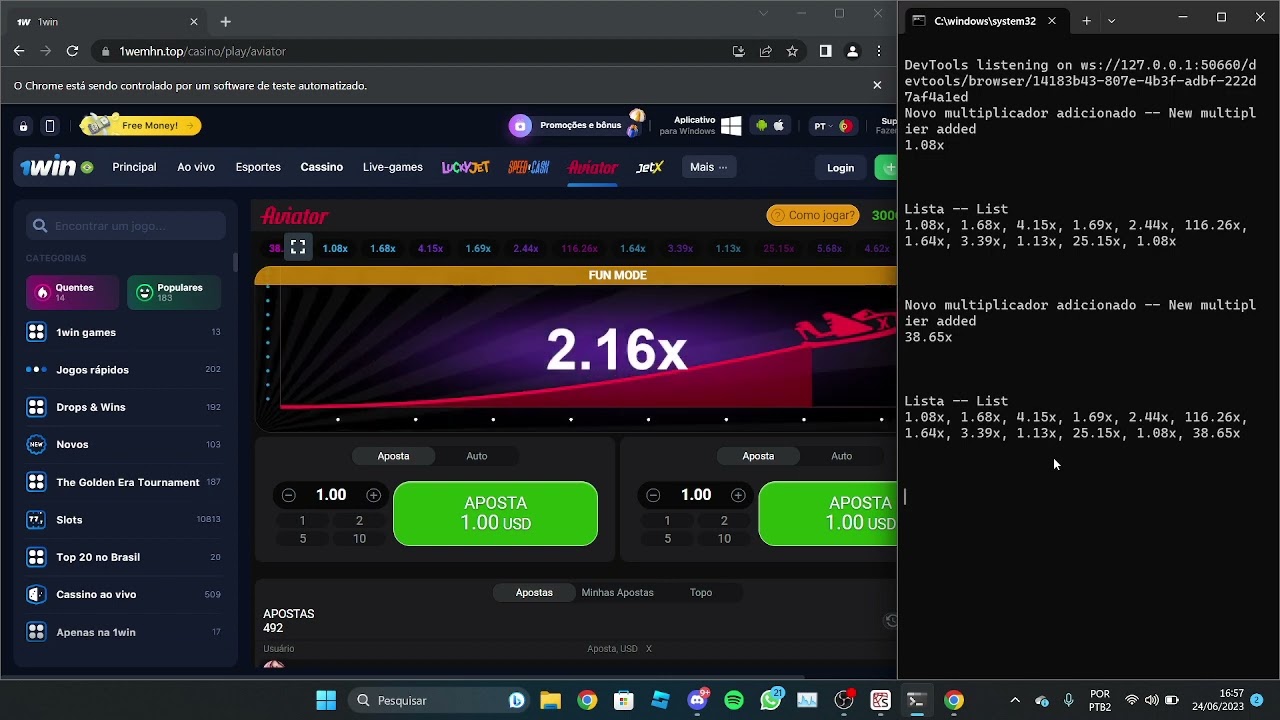Screen dimensions: 1280x720
Task: Reload the page in Chrome
Action: [x=72, y=51]
